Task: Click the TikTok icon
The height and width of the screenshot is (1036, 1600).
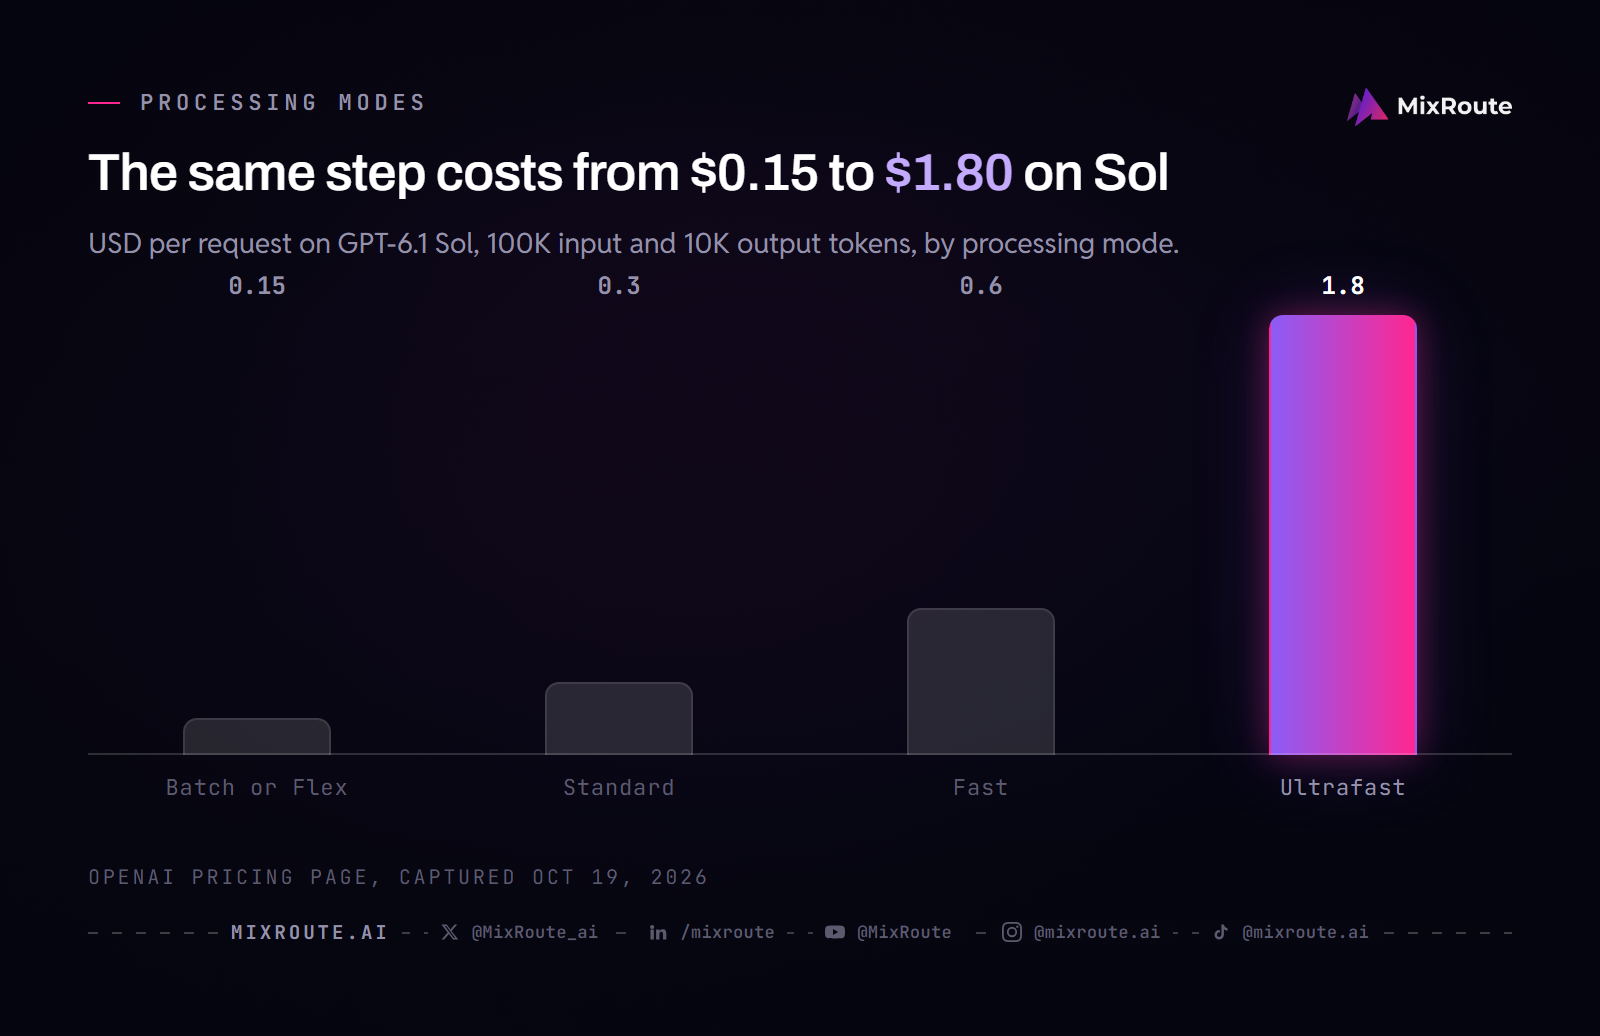Action: [x=1221, y=932]
